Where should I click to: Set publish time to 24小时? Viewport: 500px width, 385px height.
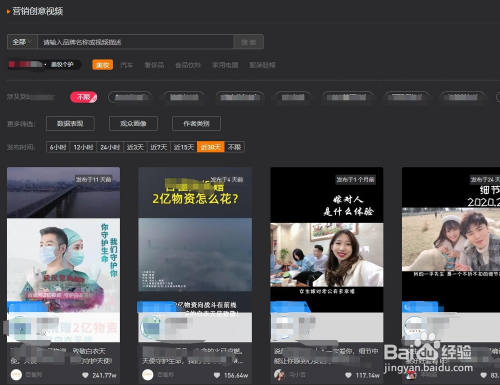[x=110, y=147]
